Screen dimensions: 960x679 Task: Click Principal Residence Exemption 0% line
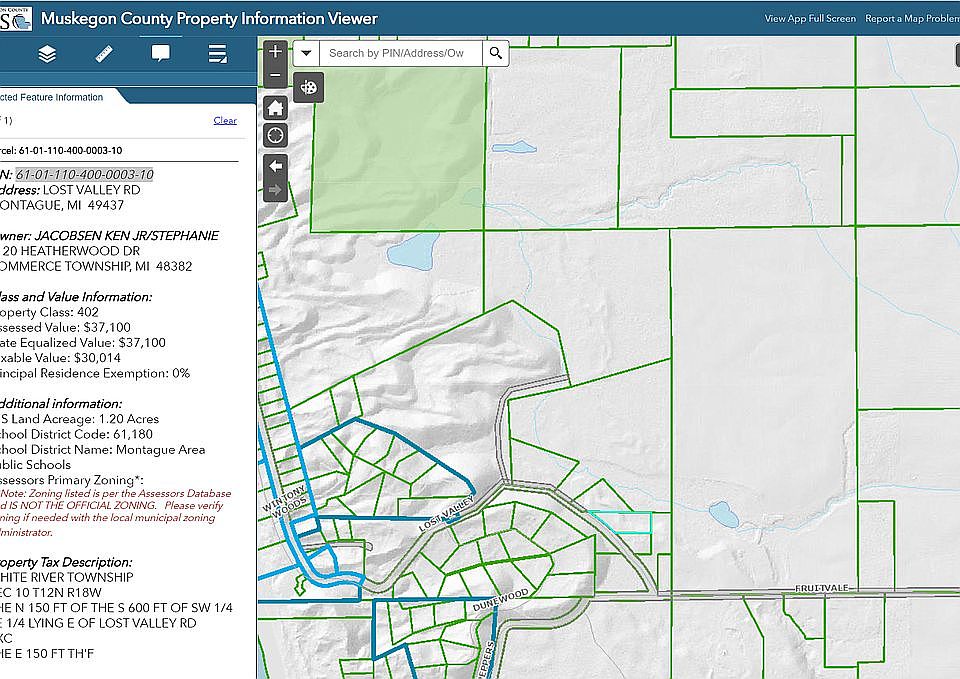point(95,373)
